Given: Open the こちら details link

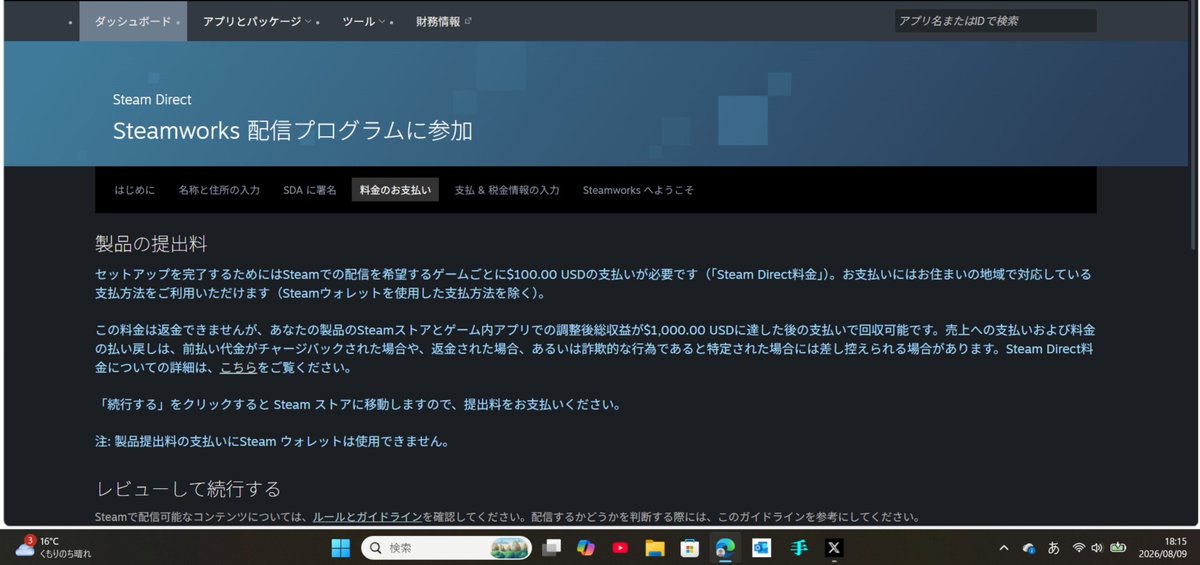Looking at the screenshot, I should (x=238, y=367).
